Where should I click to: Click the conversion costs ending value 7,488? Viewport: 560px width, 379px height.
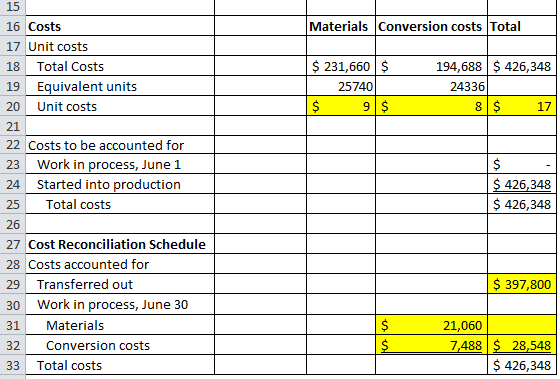[x=431, y=345]
